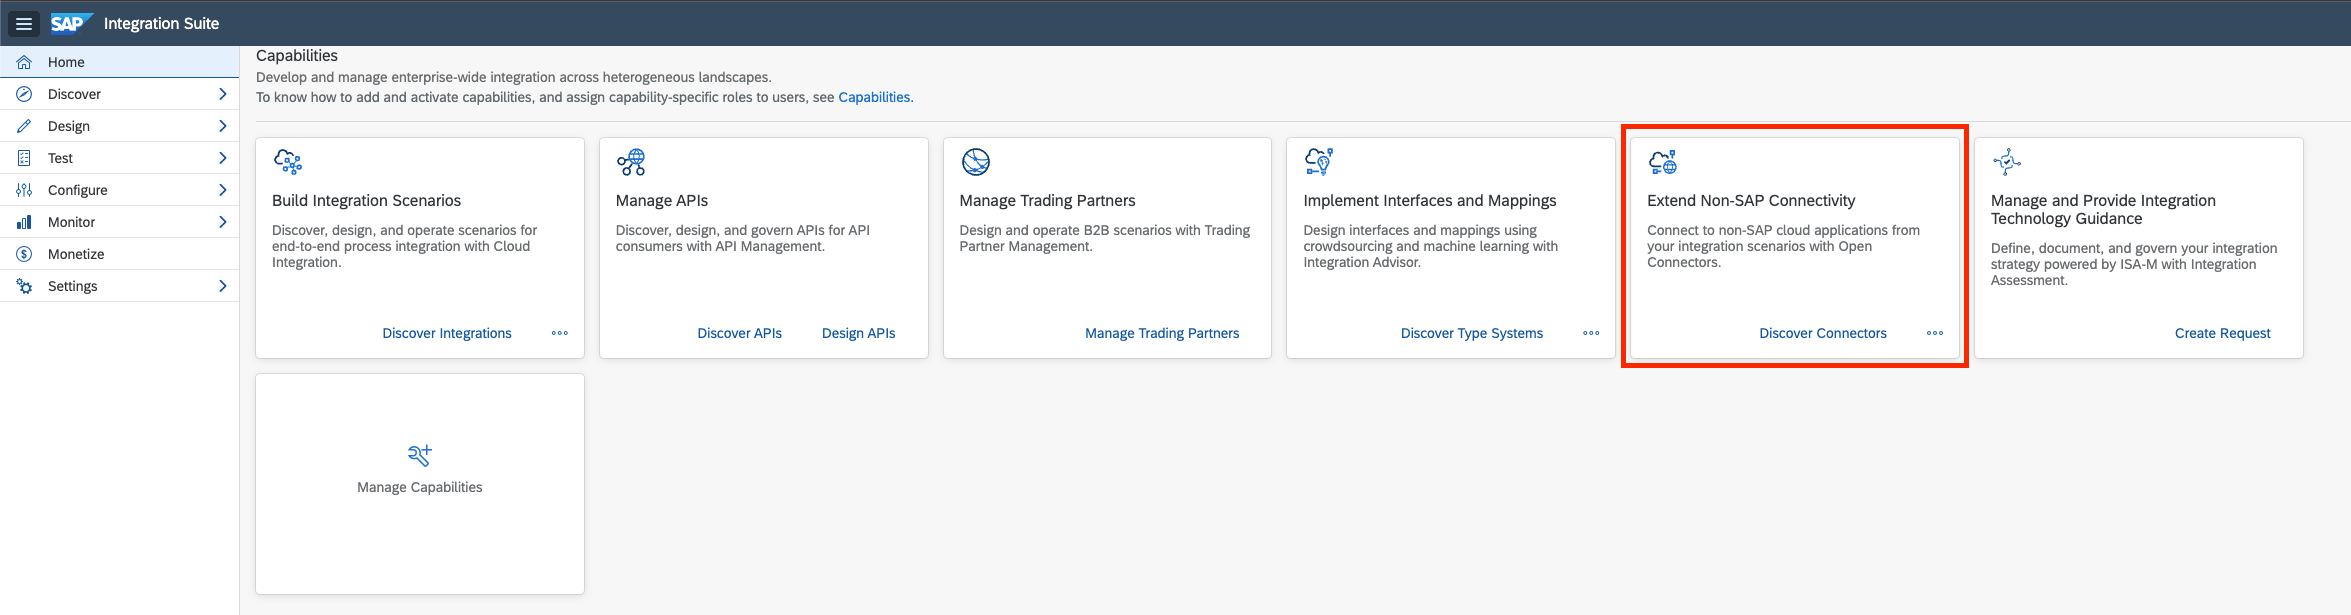Click the Manage Capabilities wrench-plus icon
Image resolution: width=2351 pixels, height=615 pixels.
pyautogui.click(x=420, y=455)
